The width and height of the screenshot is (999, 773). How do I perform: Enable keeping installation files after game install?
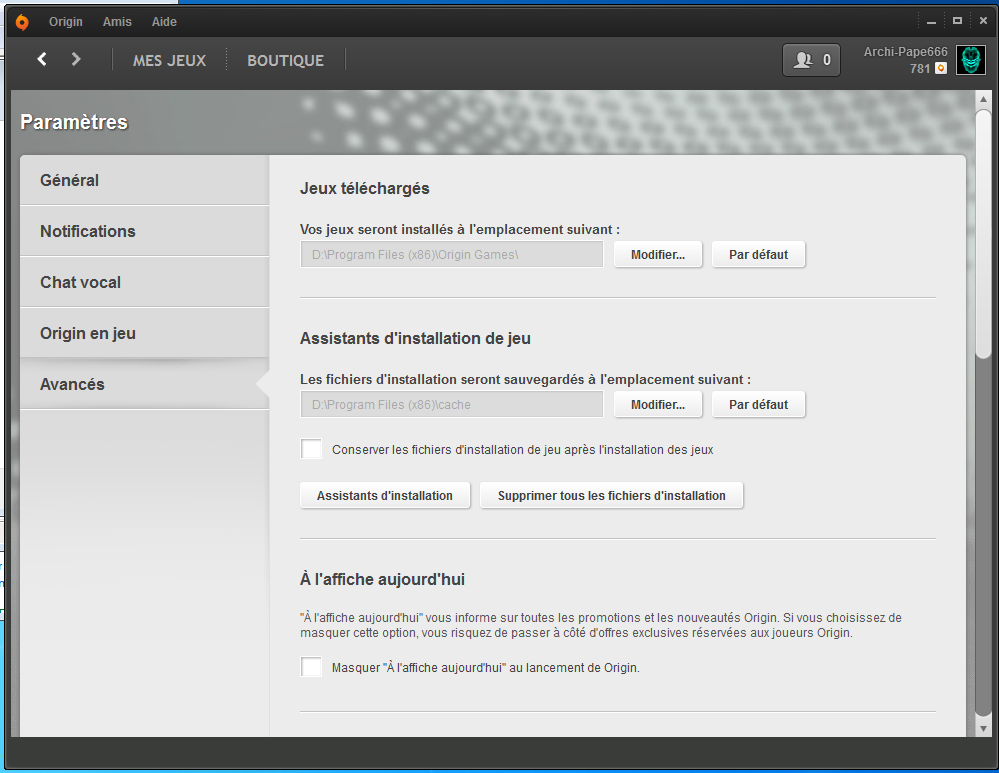point(312,450)
